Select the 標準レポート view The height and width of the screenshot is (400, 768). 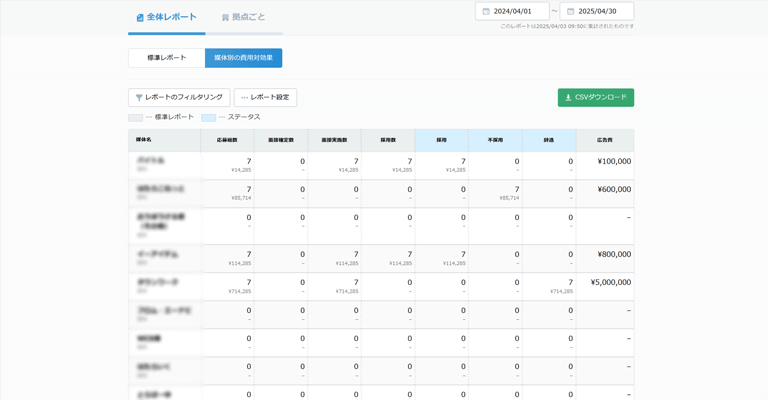167,58
